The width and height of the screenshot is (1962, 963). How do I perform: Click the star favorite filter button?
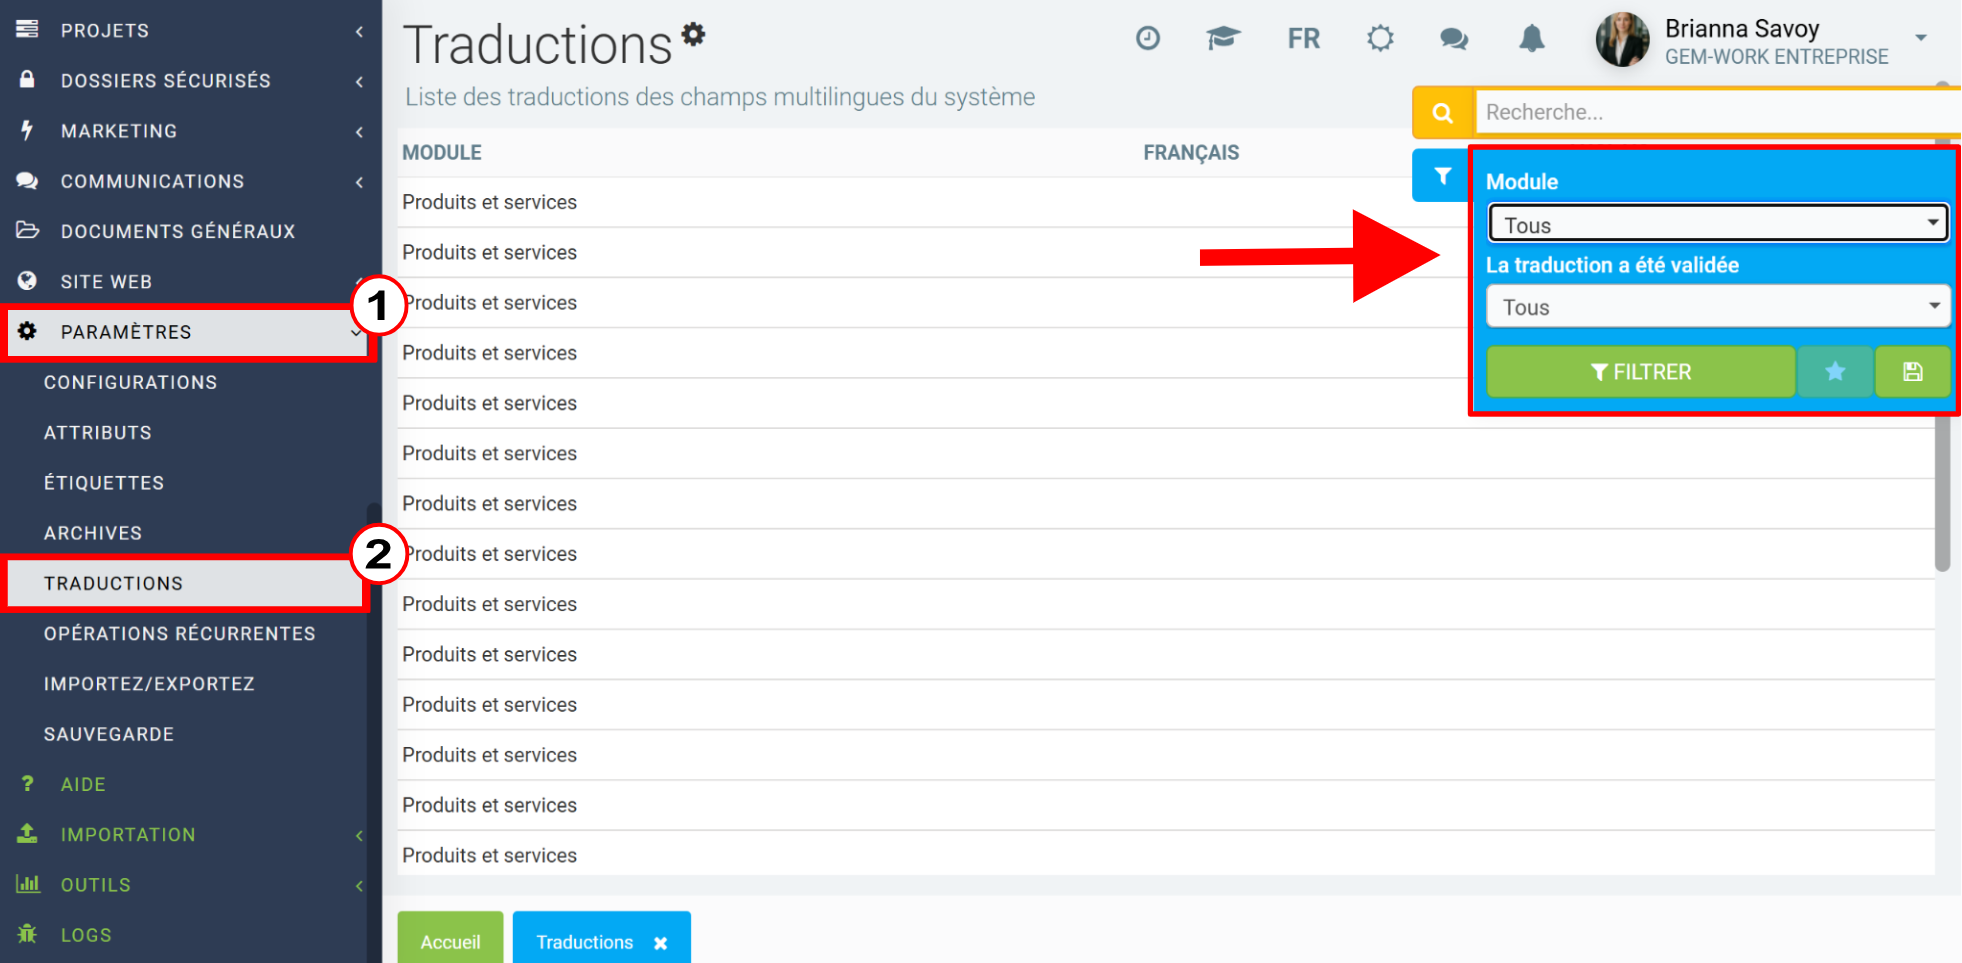(1835, 372)
